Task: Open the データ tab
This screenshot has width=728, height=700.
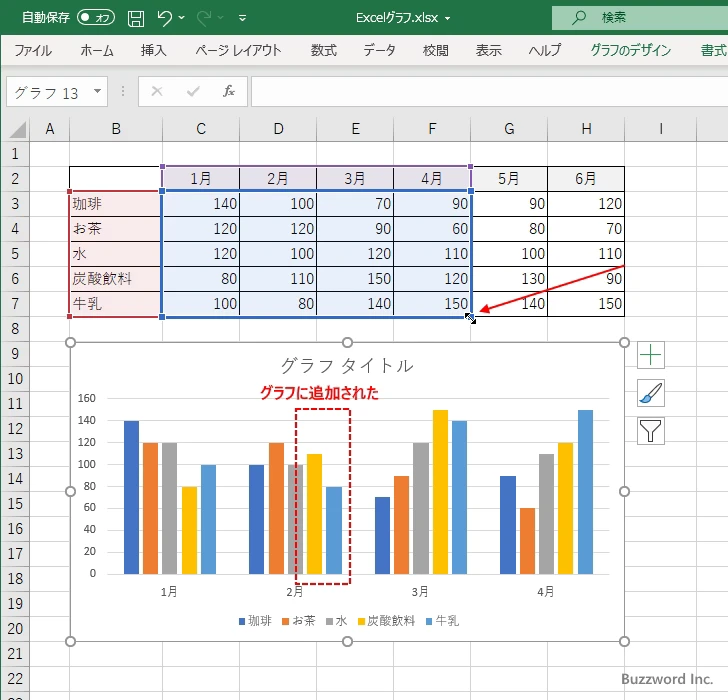Action: pyautogui.click(x=379, y=50)
